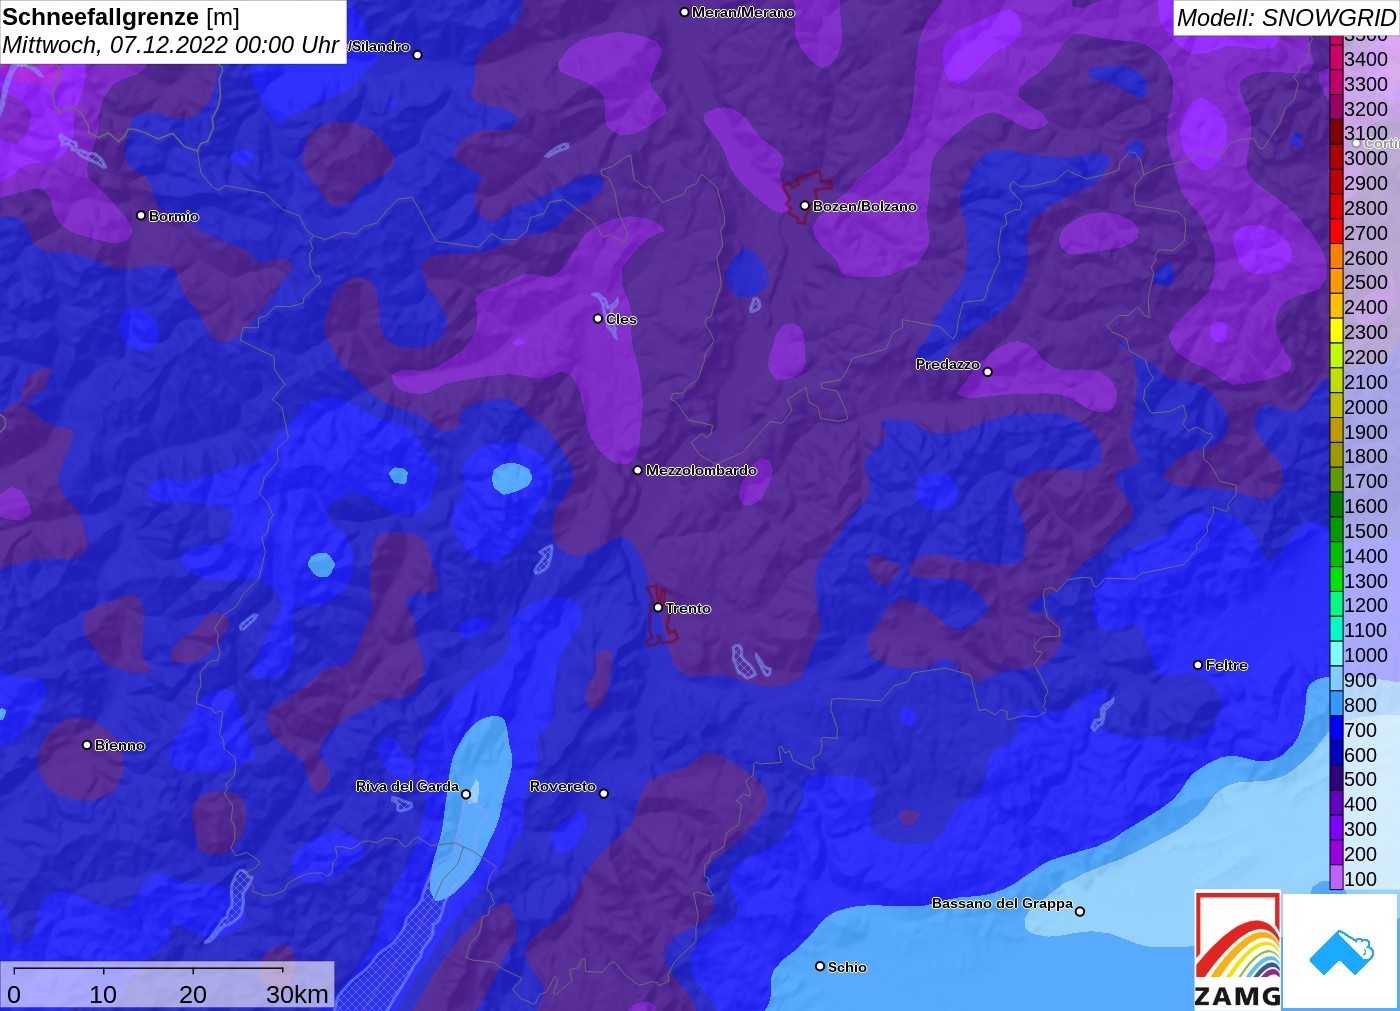Click the 900 legend value
Screen dimensions: 1400x1011
[x=1360, y=680]
